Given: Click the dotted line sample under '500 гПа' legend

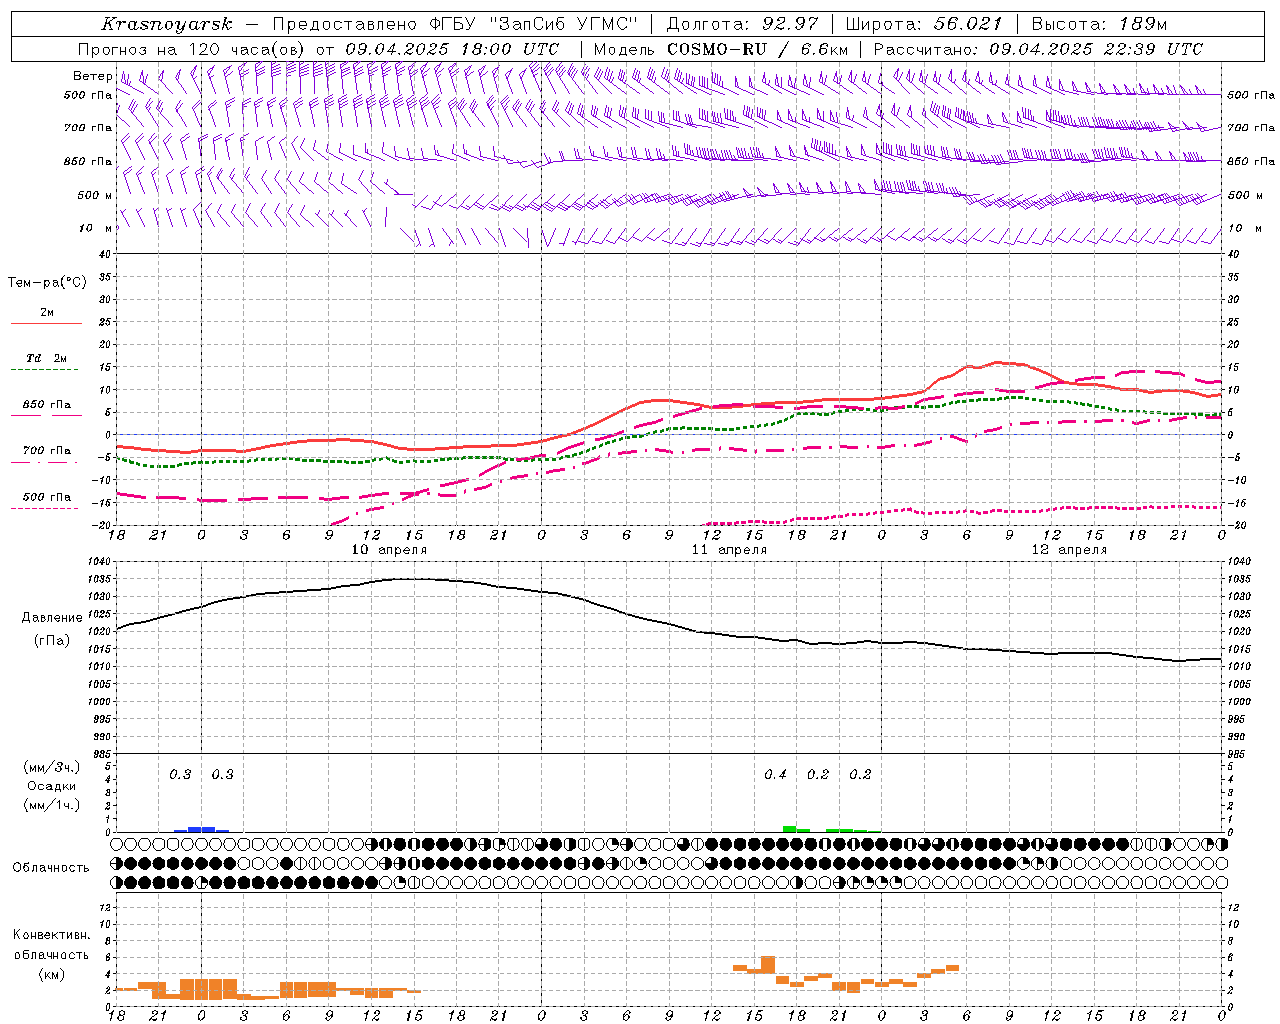Looking at the screenshot, I should pyautogui.click(x=45, y=508).
